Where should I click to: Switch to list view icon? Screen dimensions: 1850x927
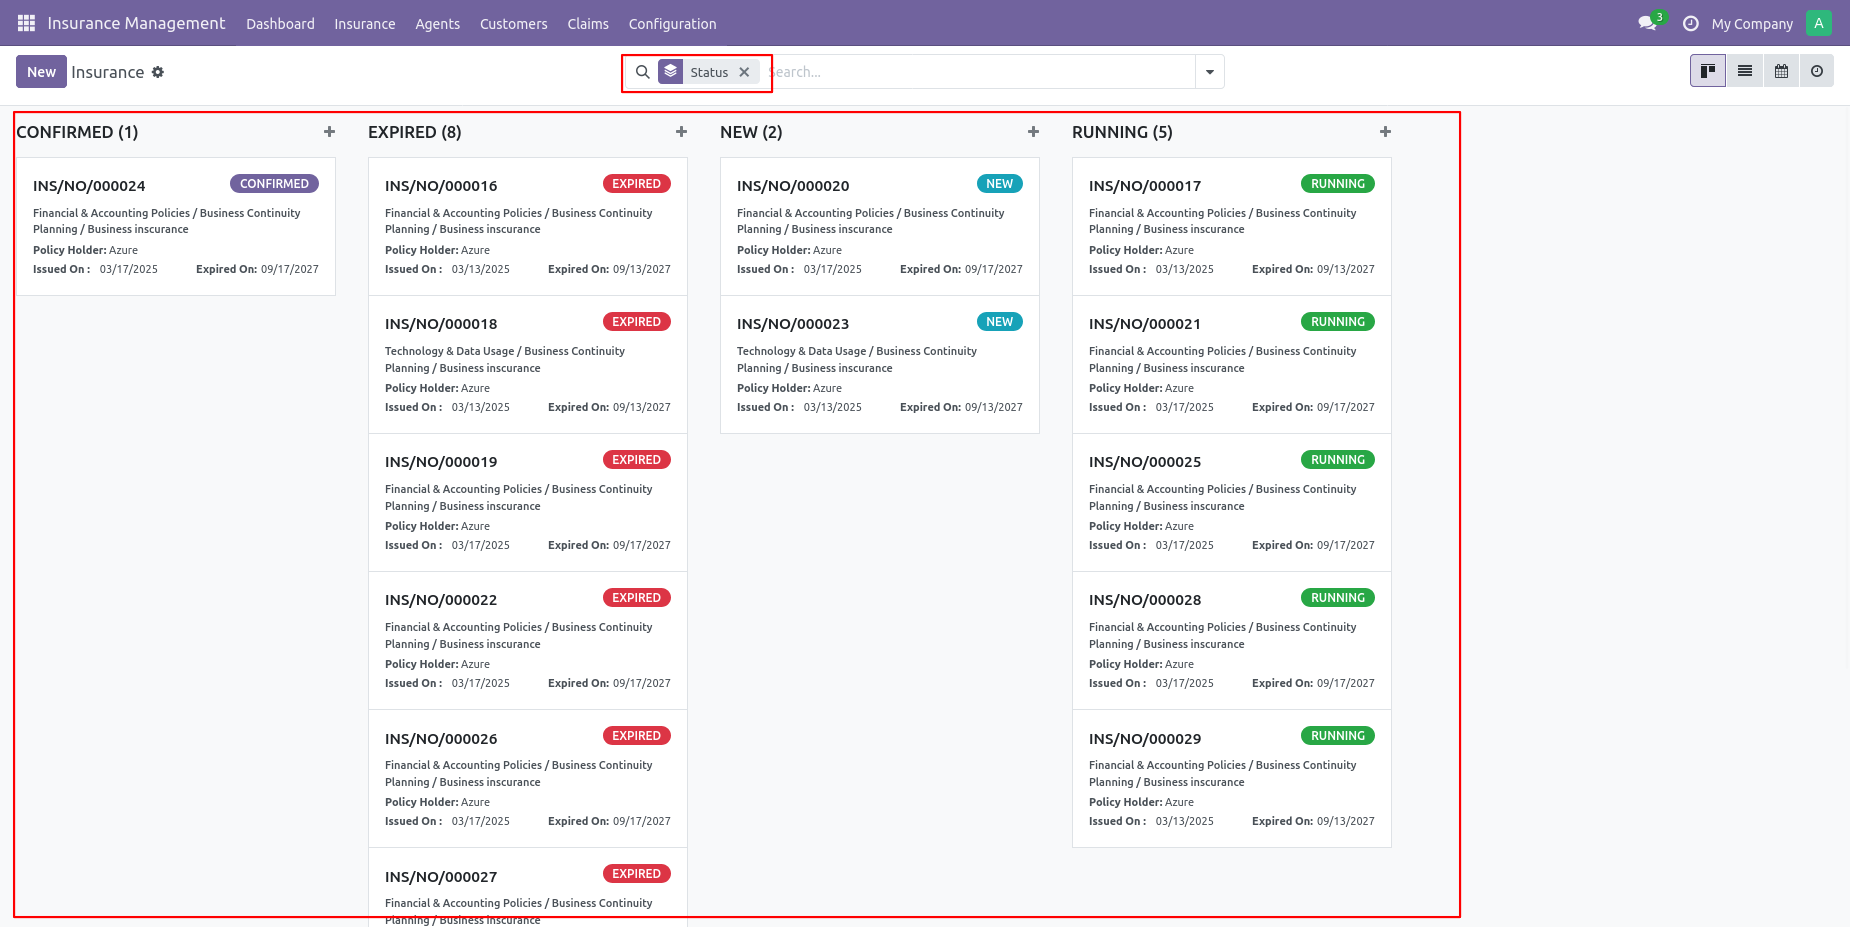tap(1745, 71)
